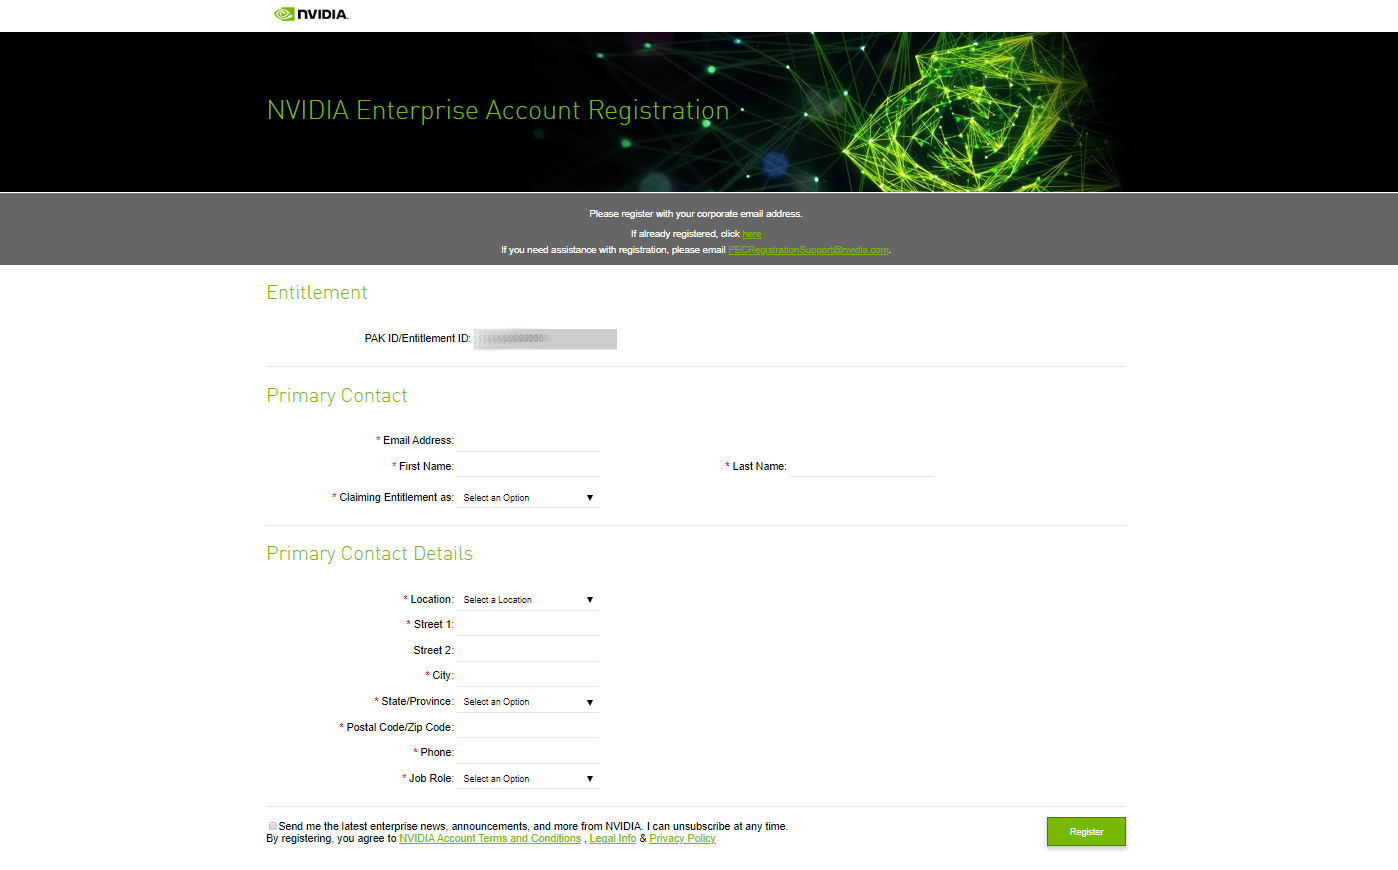Click the City input field

click(527, 675)
